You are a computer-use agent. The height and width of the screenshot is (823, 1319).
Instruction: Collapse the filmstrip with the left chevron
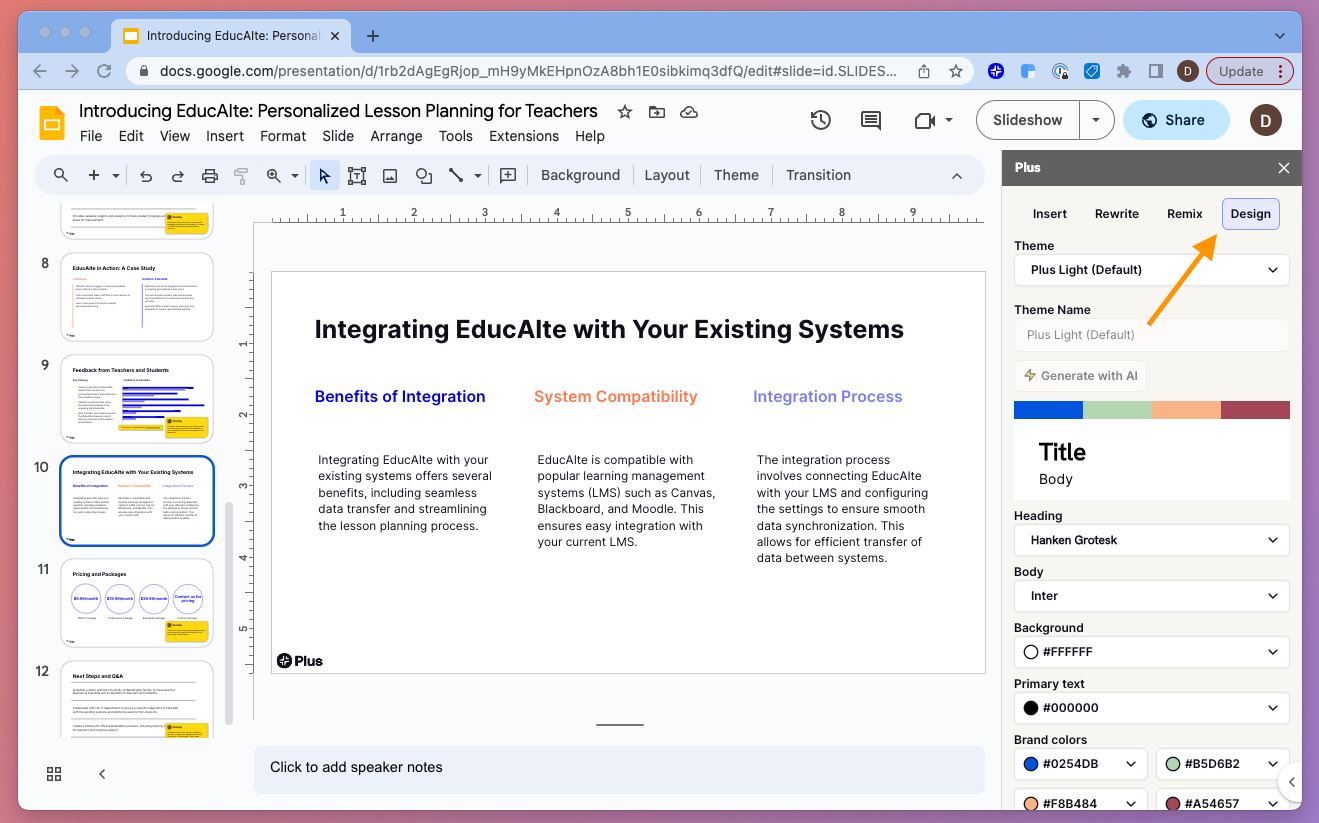coord(102,774)
